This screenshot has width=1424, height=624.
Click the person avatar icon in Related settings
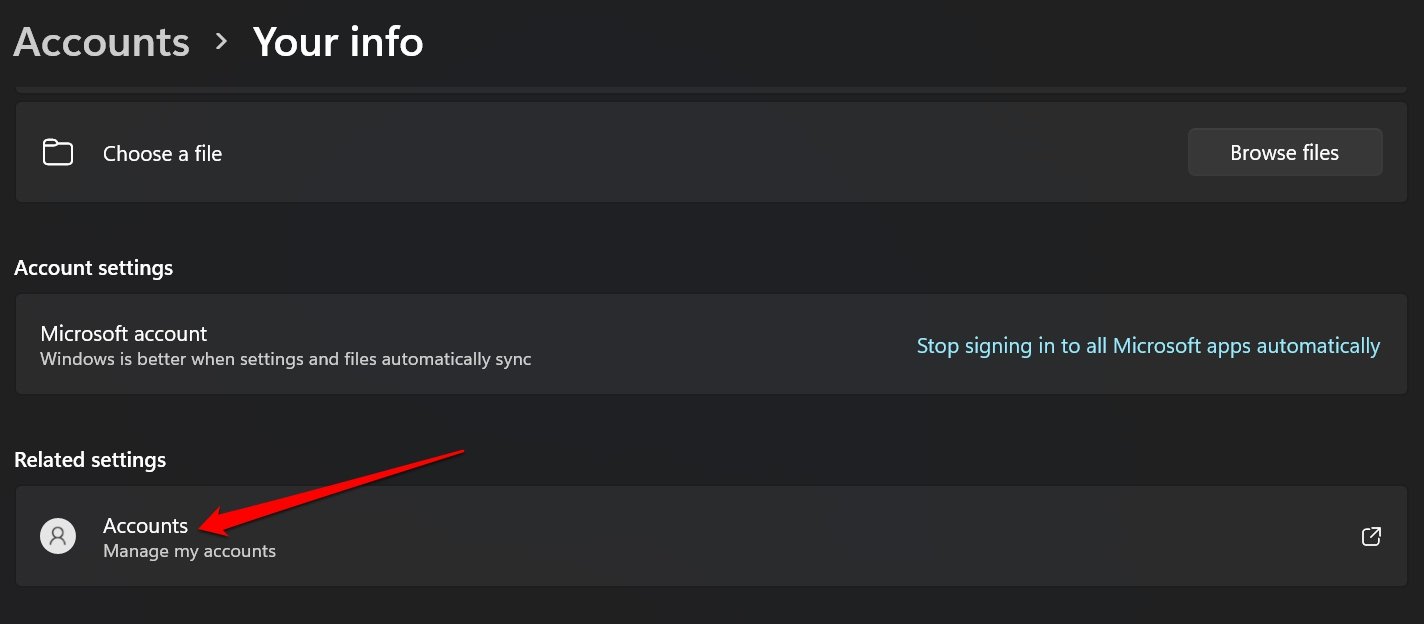(x=58, y=536)
